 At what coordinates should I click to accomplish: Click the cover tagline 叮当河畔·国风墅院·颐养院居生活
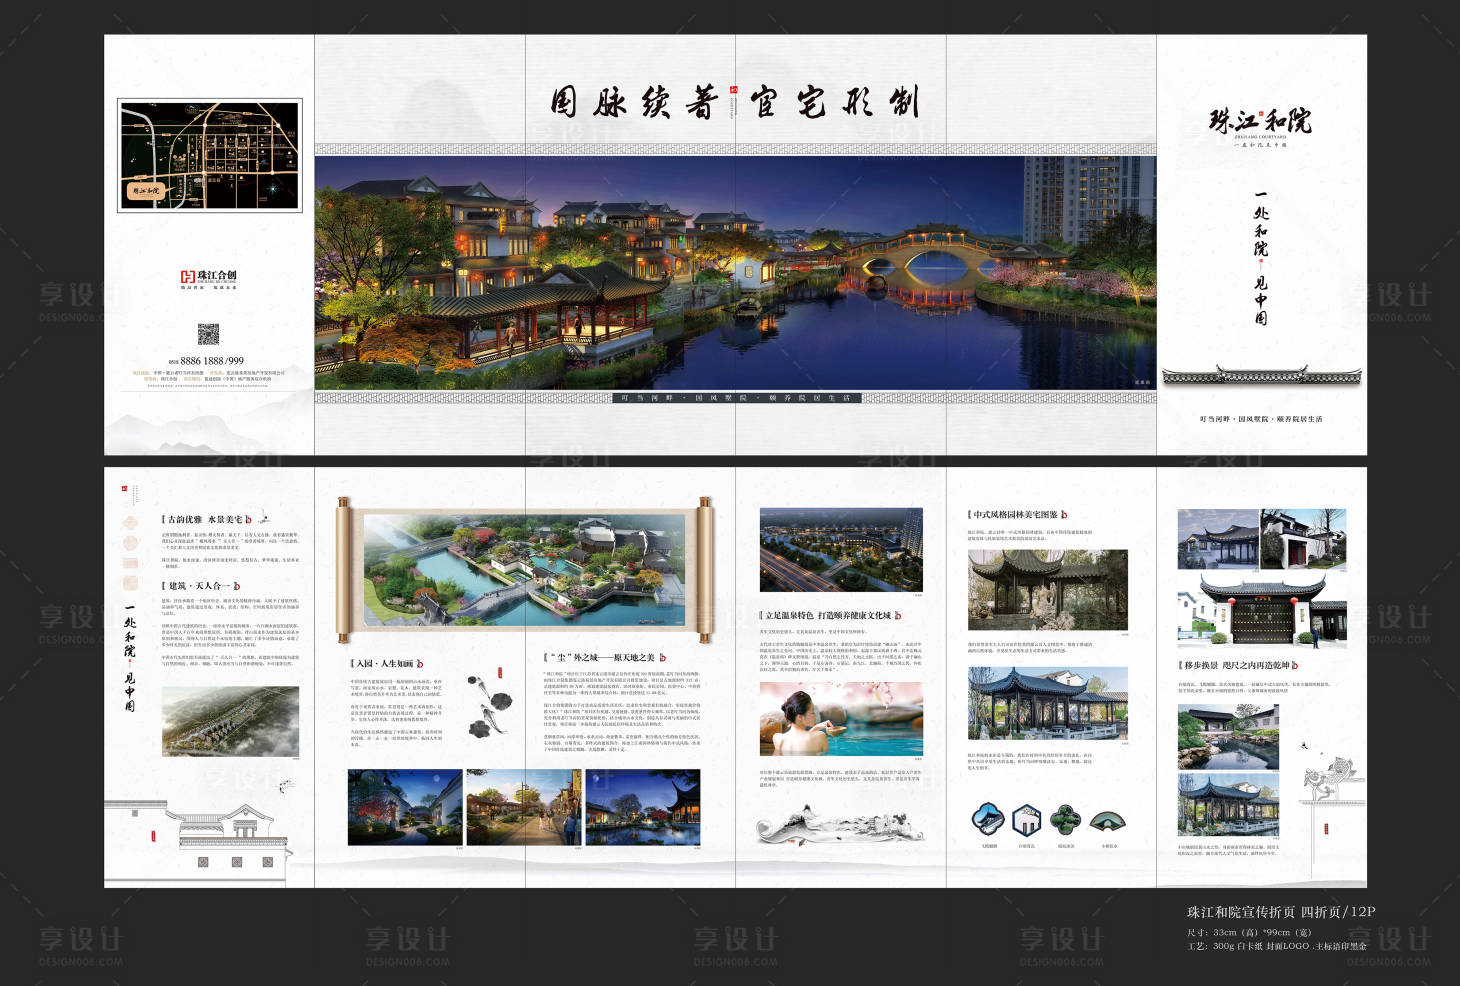point(1260,419)
